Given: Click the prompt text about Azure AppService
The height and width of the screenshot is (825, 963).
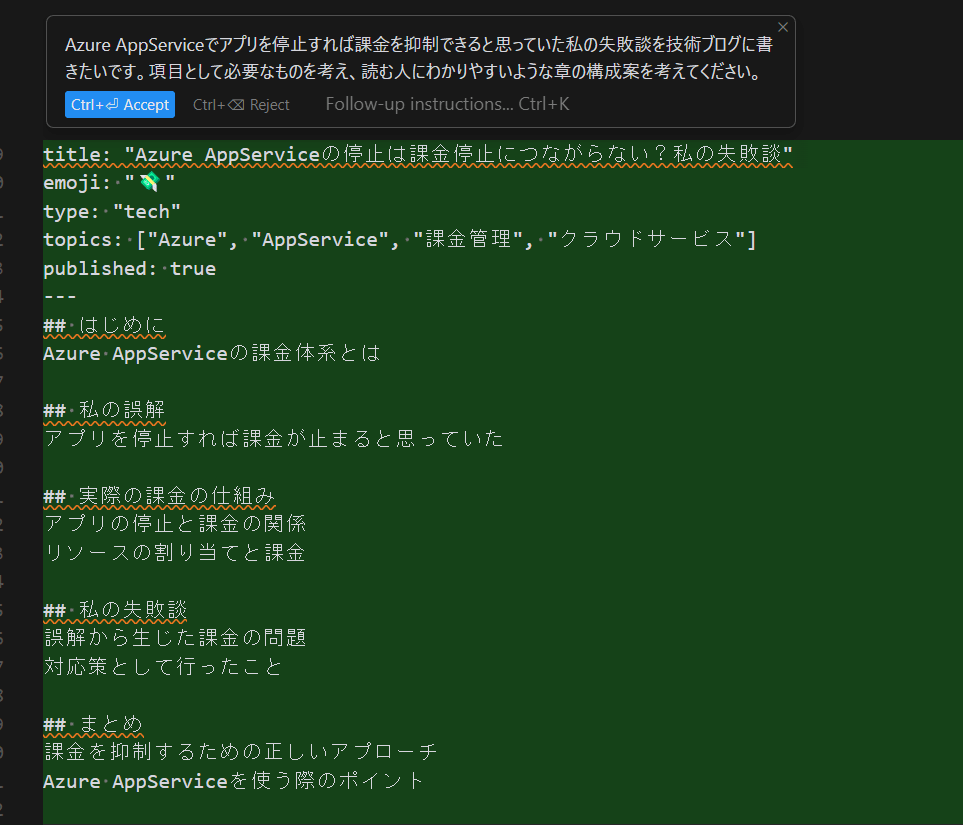Looking at the screenshot, I should point(418,58).
